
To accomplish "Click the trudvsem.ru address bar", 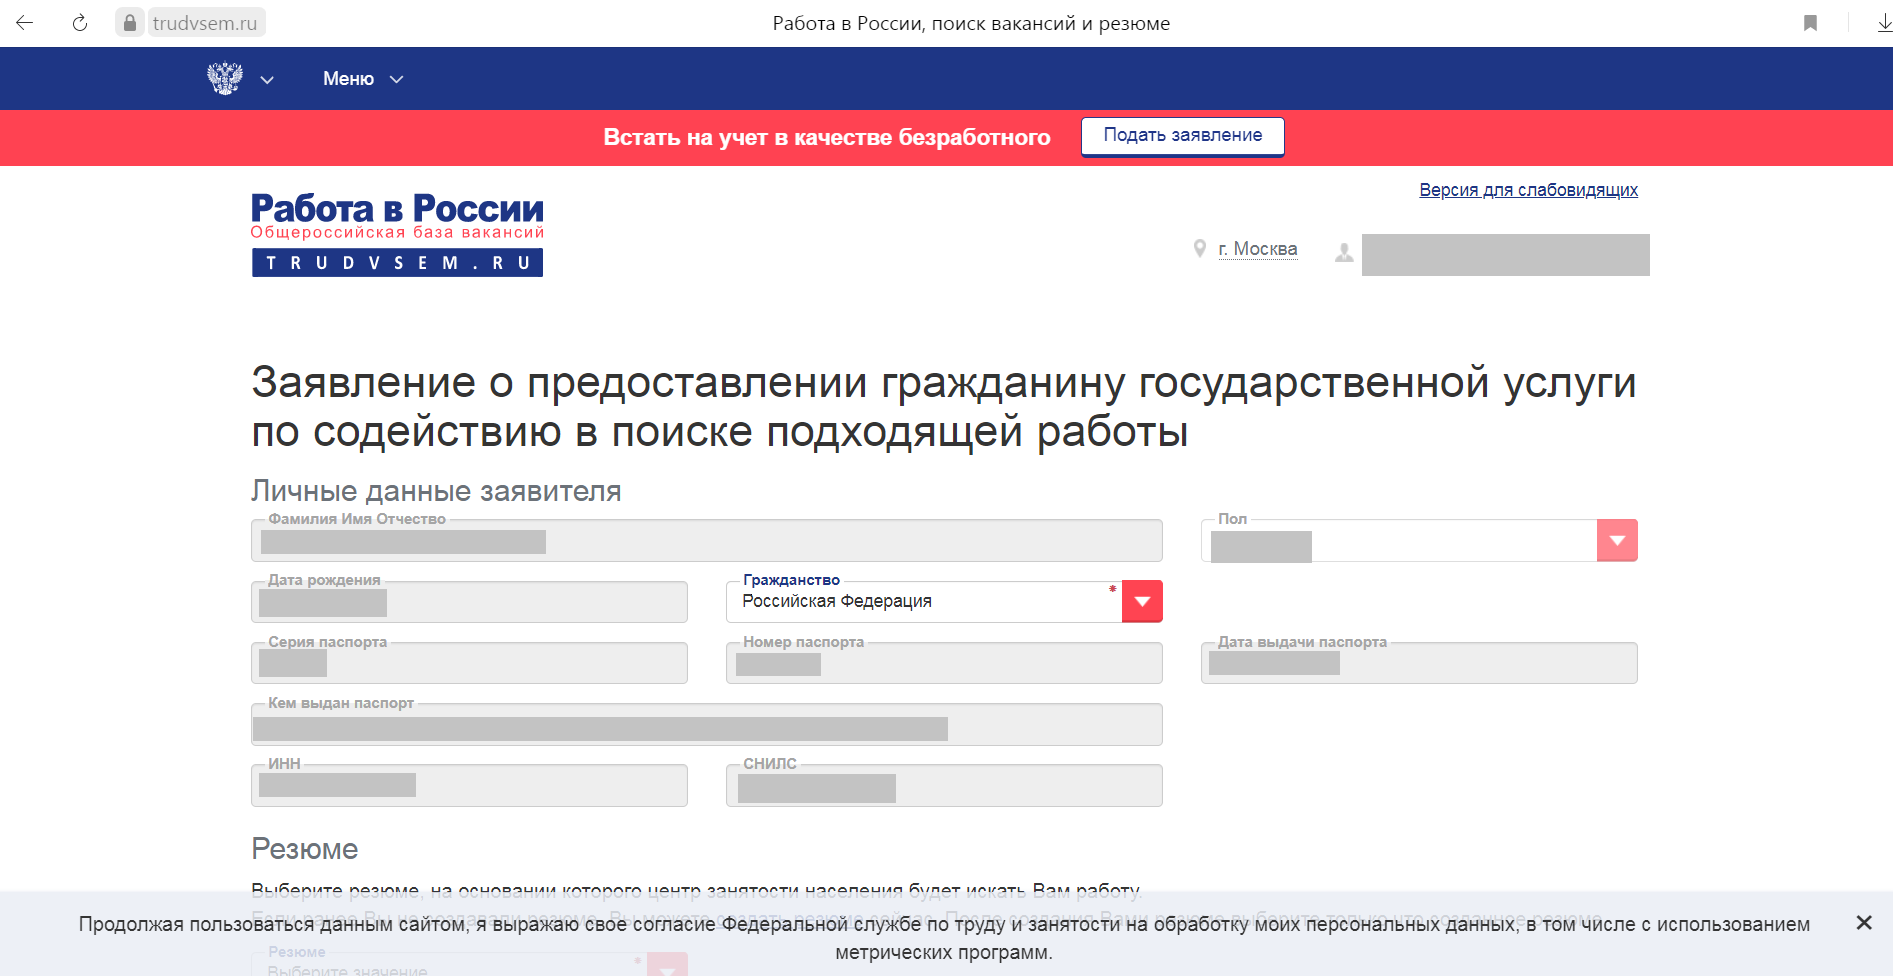I will [x=205, y=23].
